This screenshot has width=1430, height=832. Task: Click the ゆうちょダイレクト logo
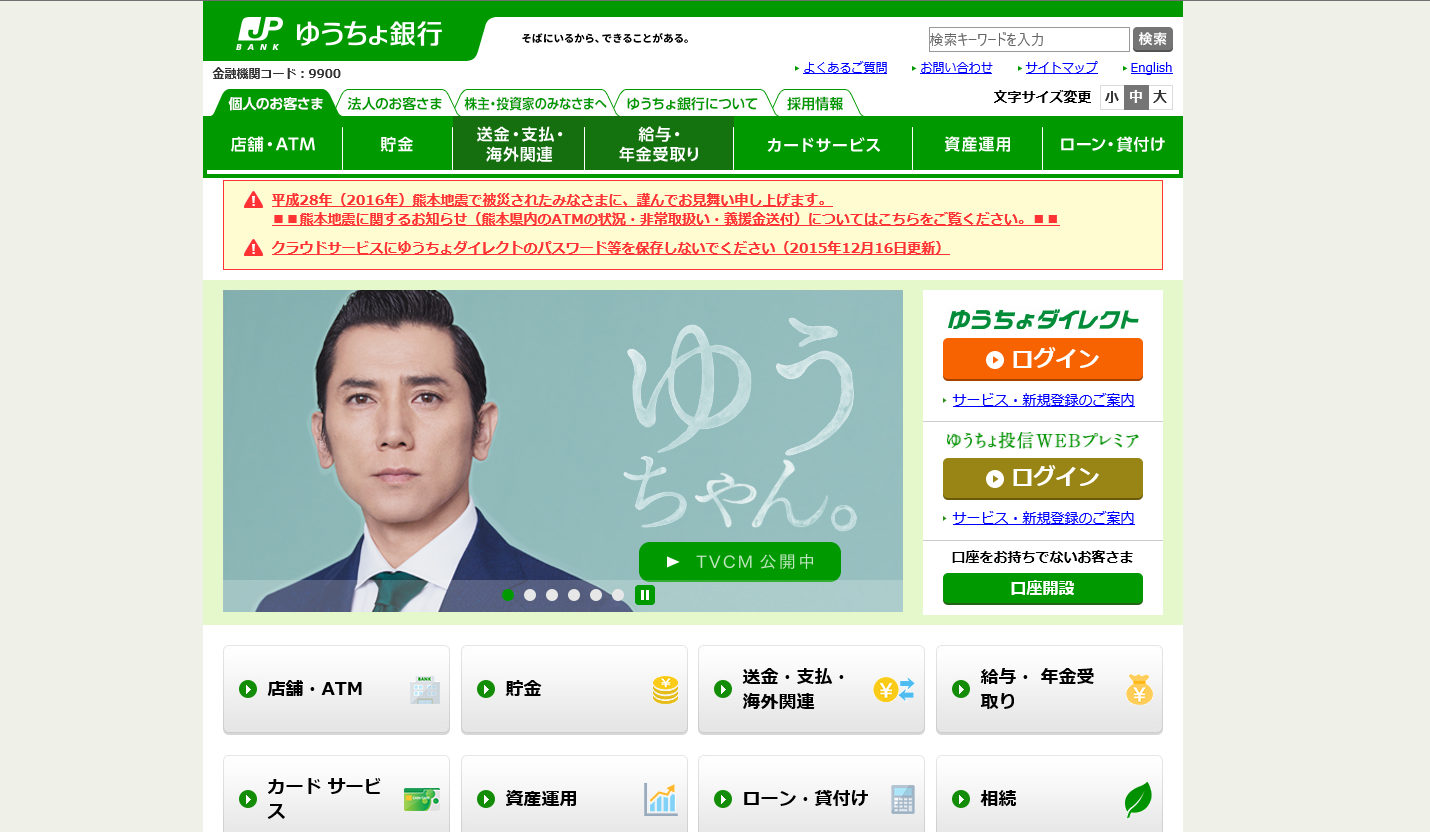1043,319
